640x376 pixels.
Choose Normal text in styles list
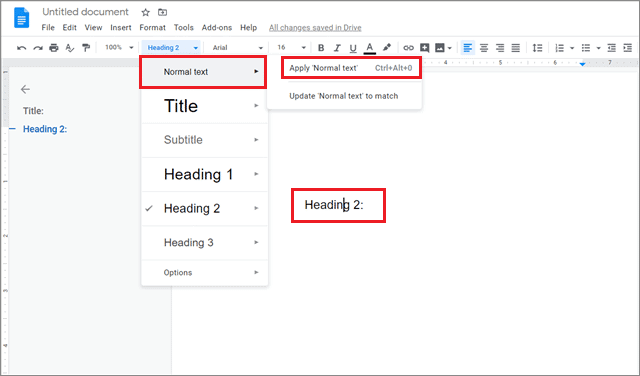(203, 72)
